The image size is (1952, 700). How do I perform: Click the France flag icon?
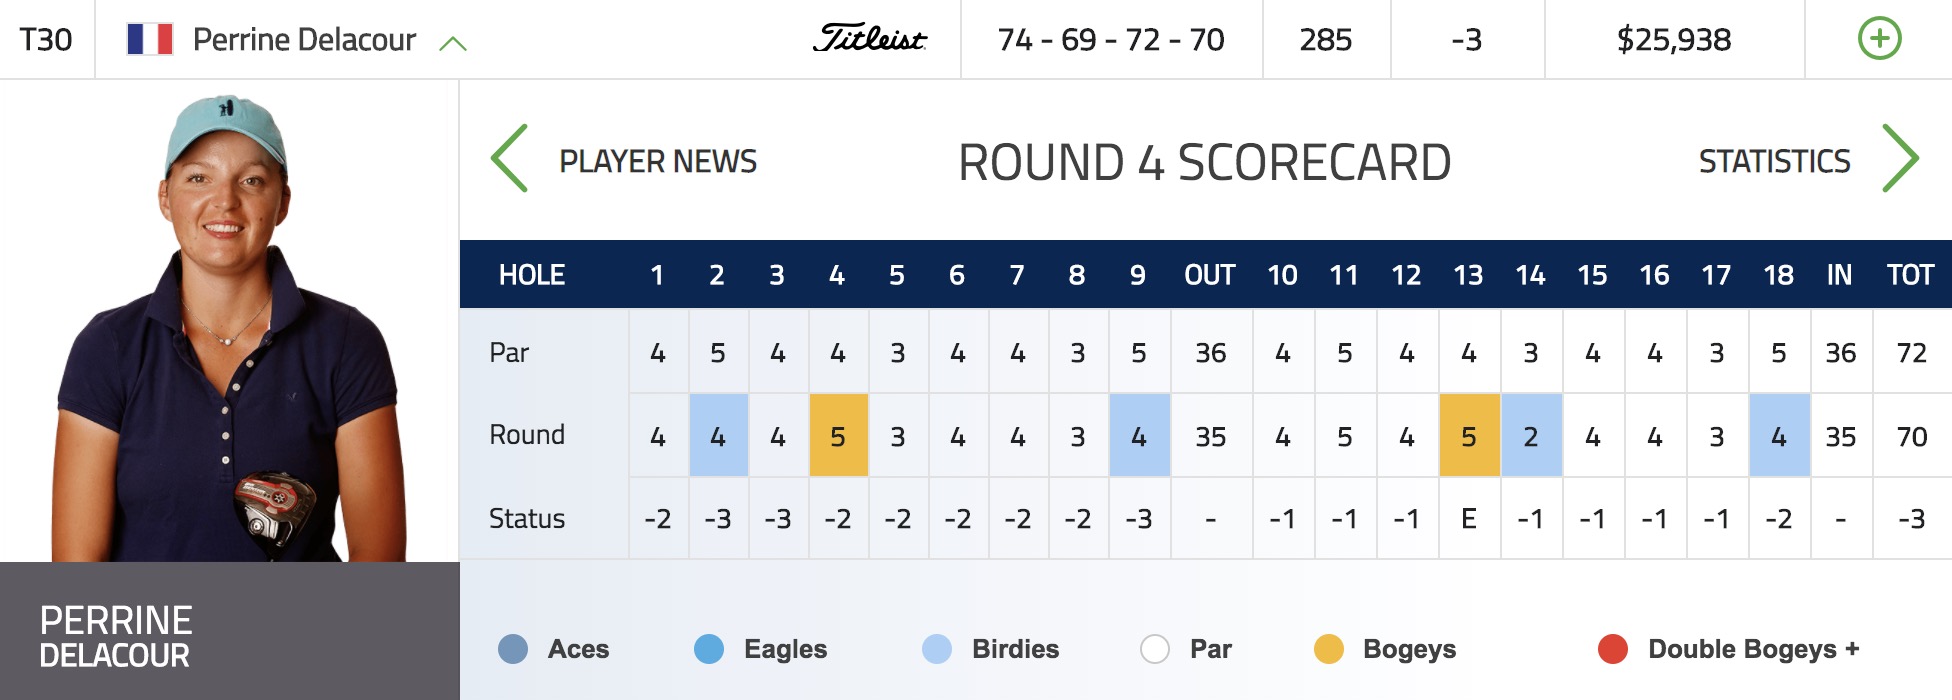[150, 39]
